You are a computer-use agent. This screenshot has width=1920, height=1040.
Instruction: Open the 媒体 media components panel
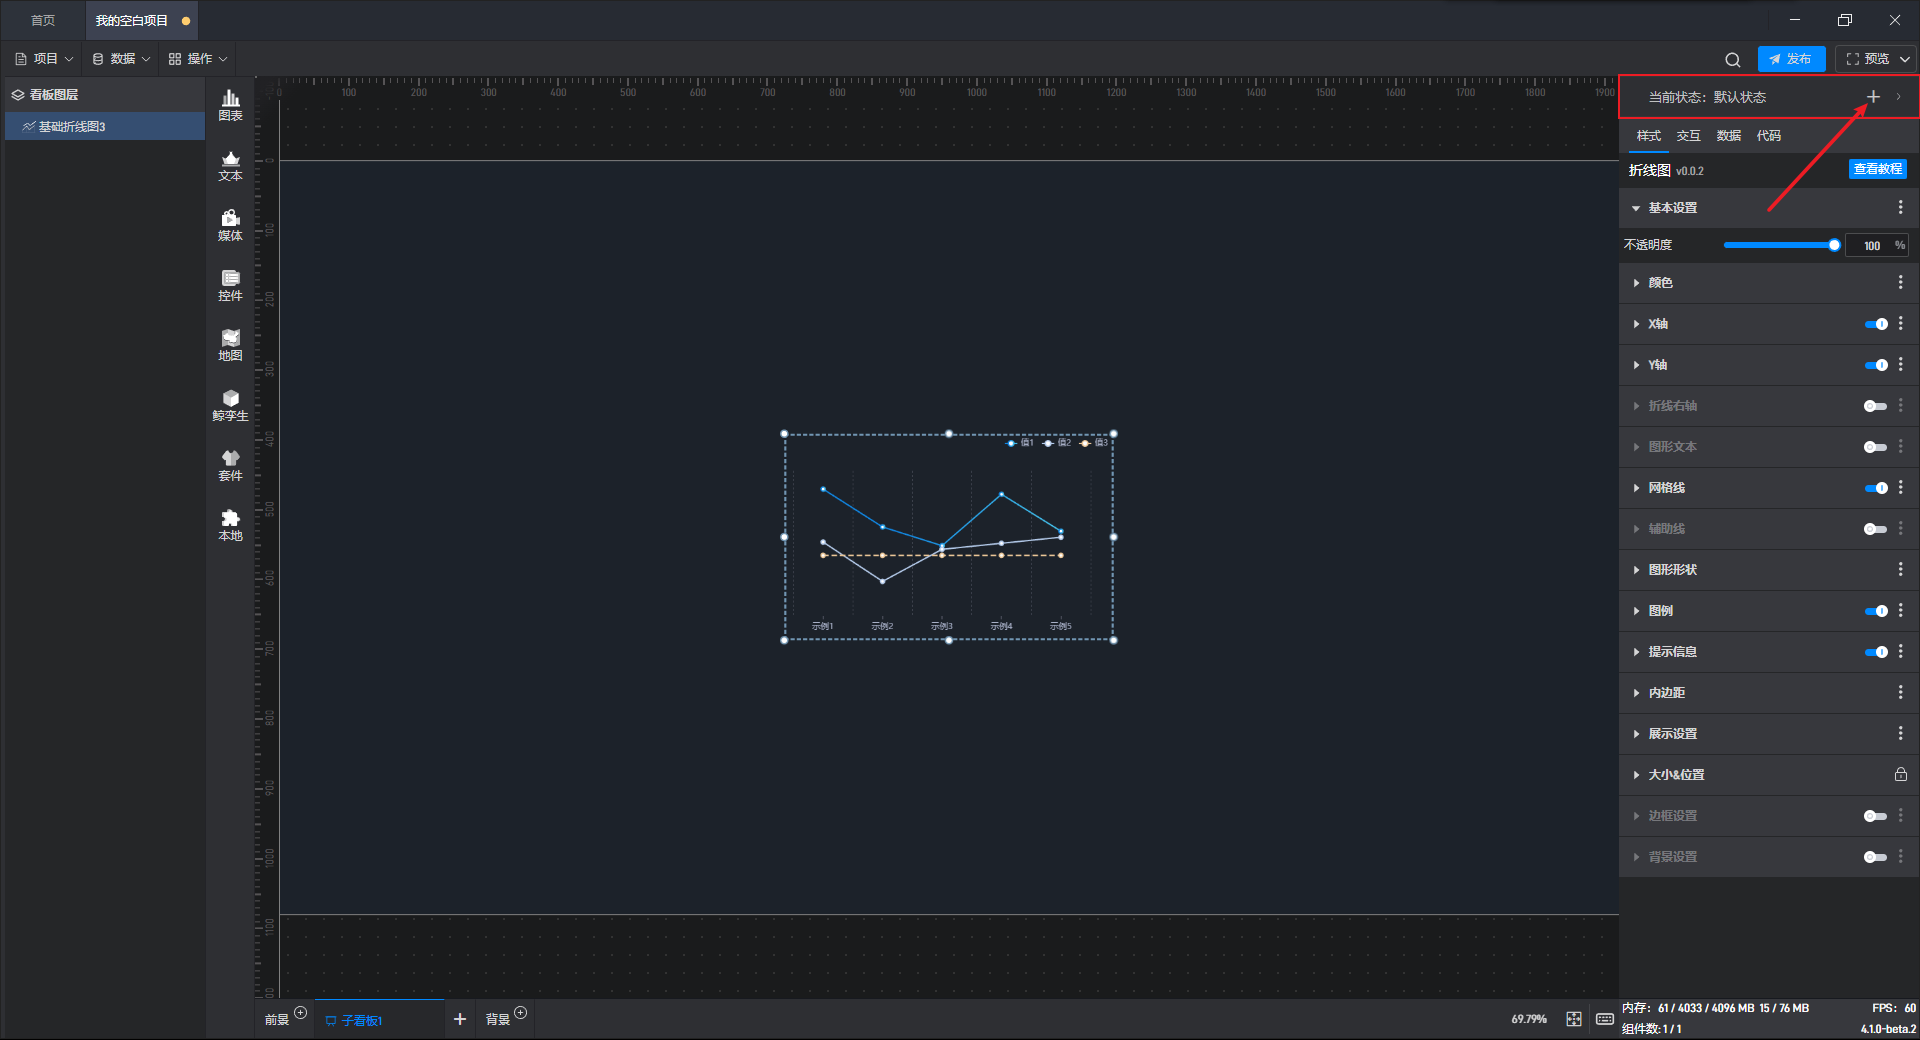230,225
